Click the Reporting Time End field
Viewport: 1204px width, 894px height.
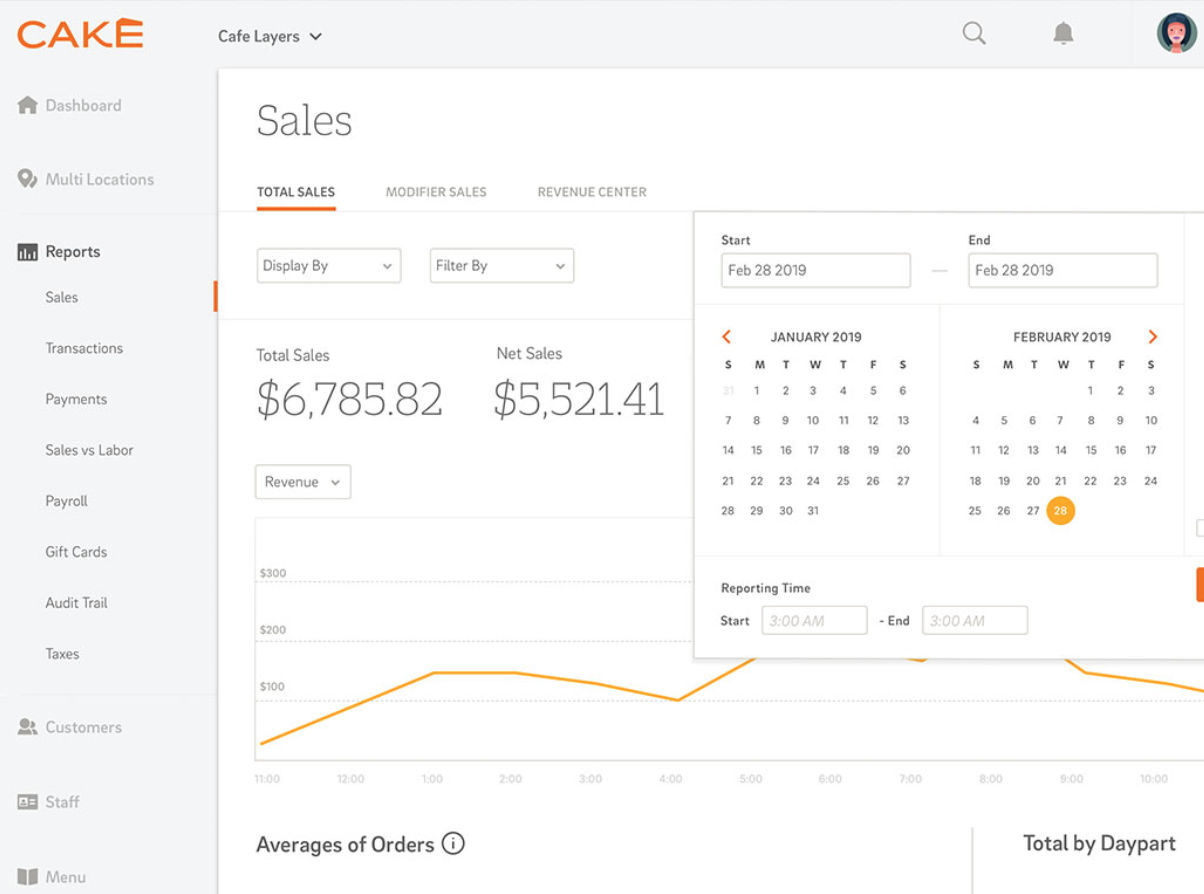point(974,621)
